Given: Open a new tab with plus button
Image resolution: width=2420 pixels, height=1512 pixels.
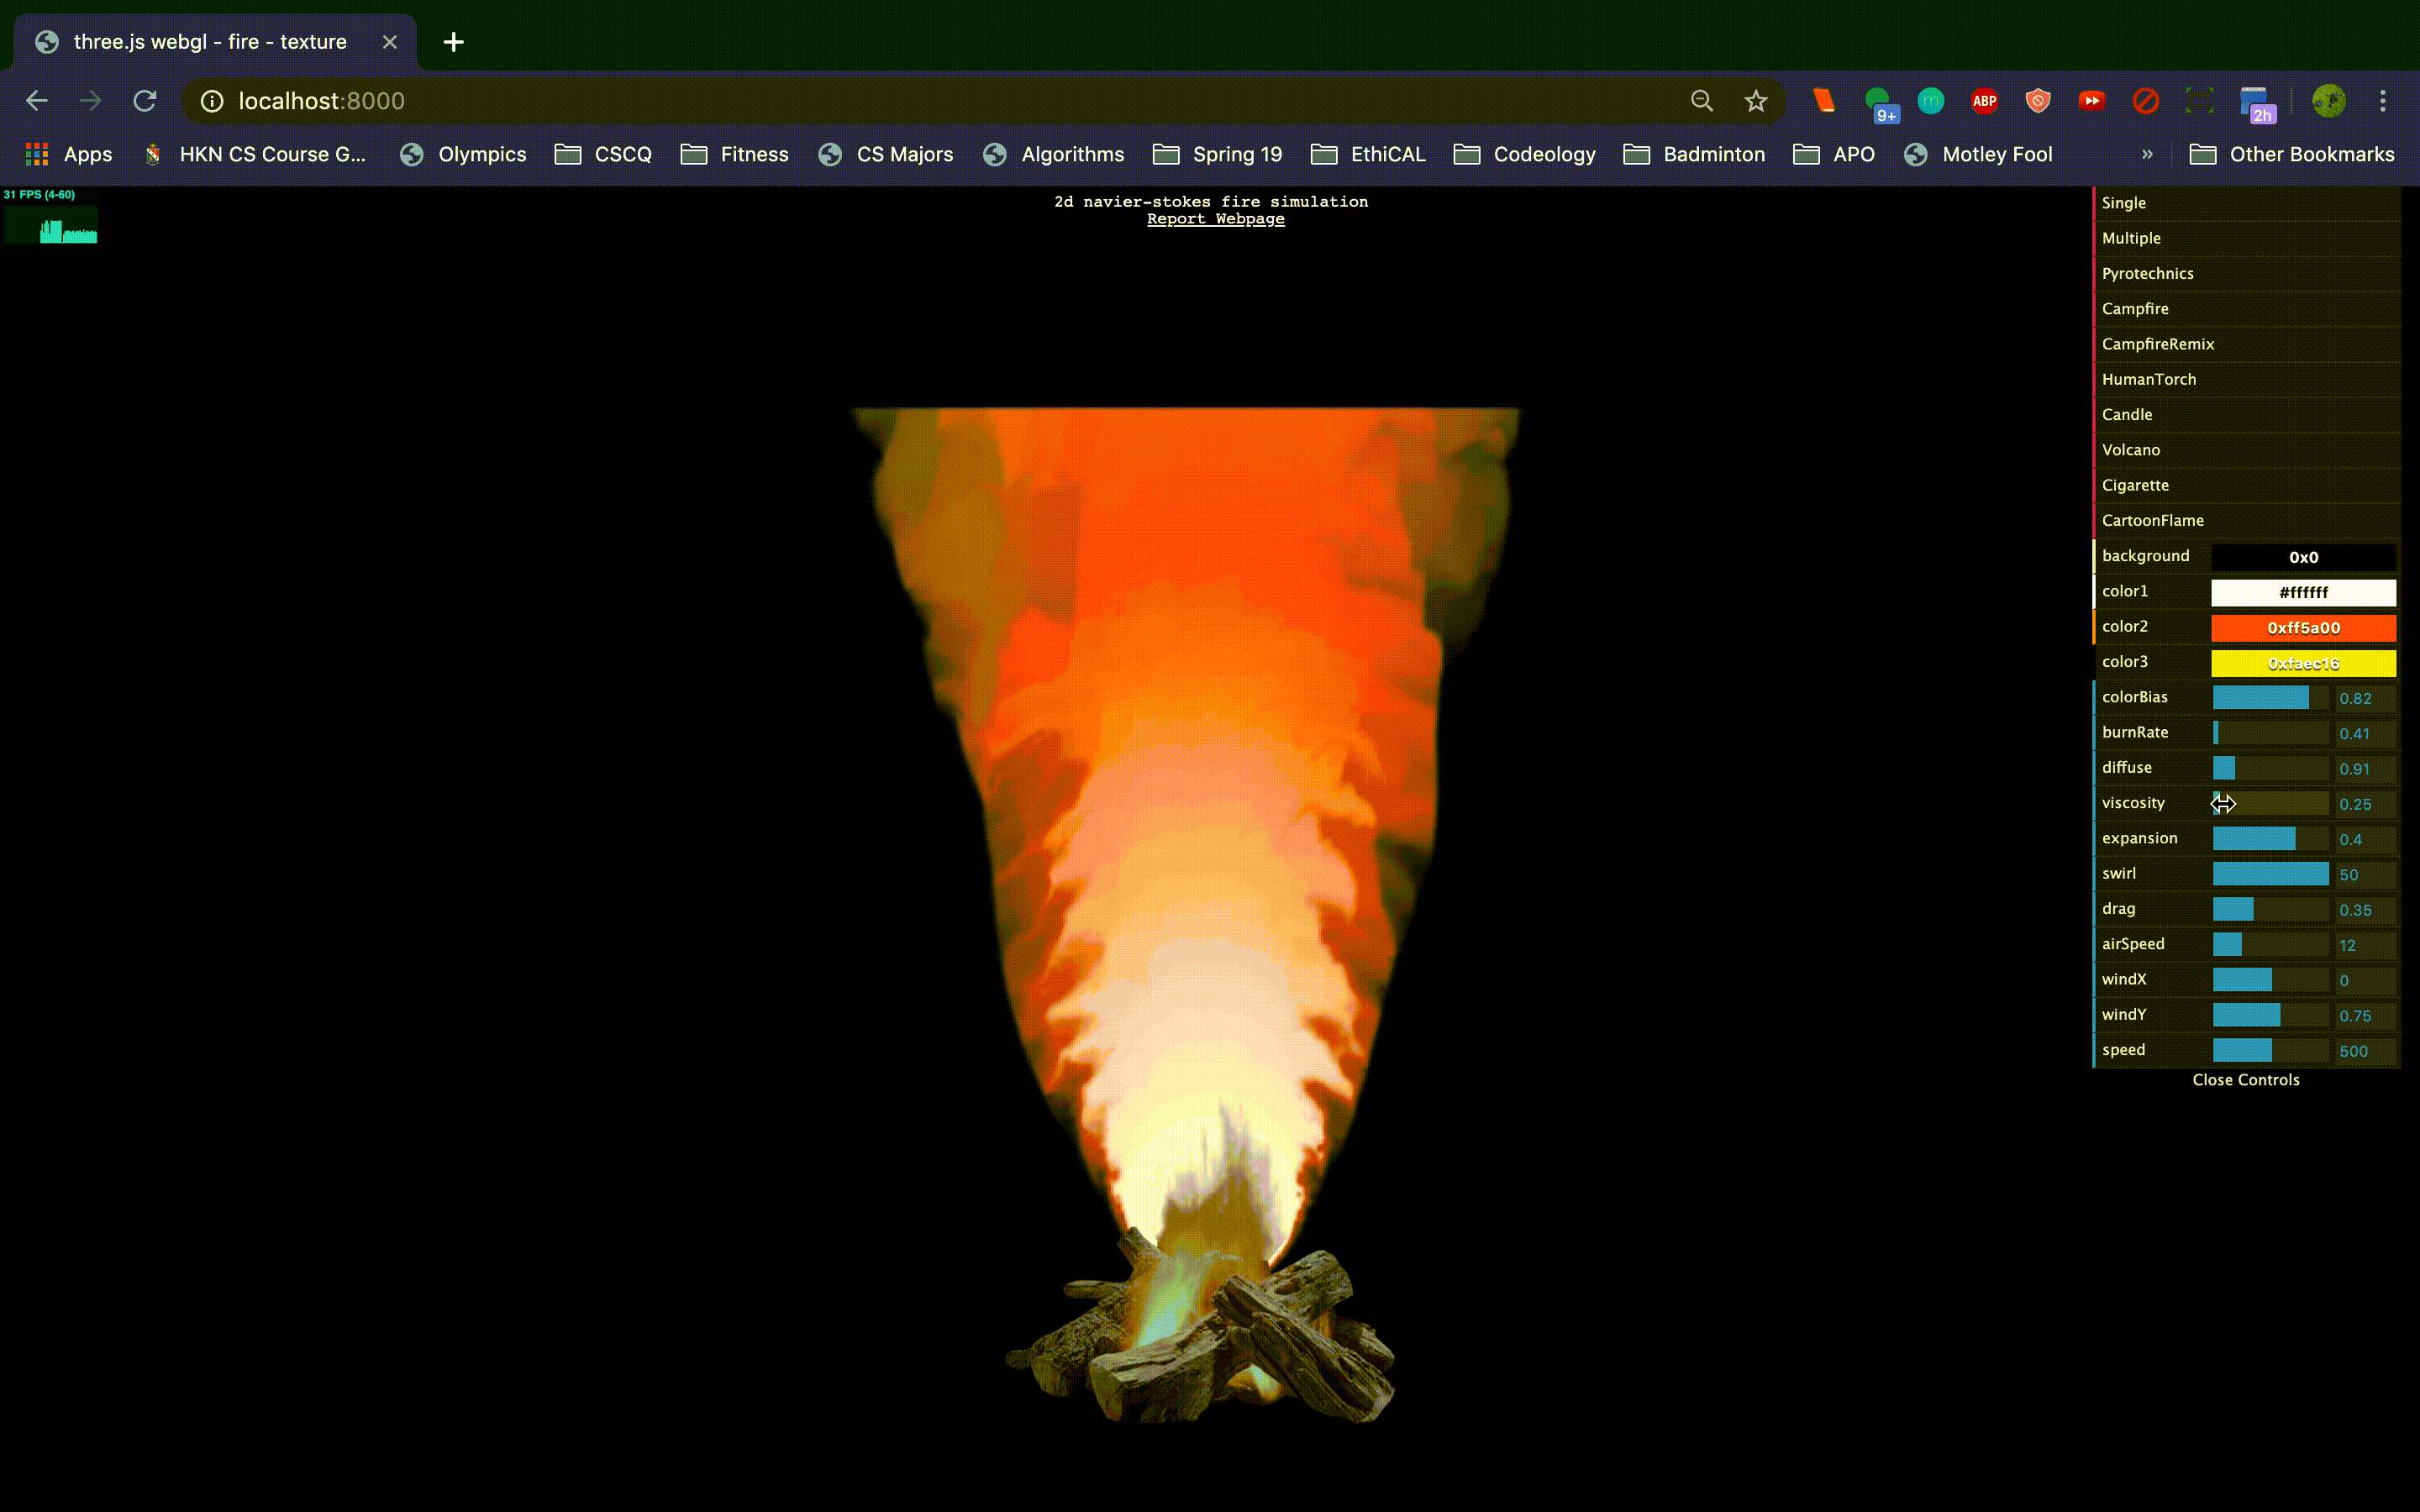Looking at the screenshot, I should [453, 42].
